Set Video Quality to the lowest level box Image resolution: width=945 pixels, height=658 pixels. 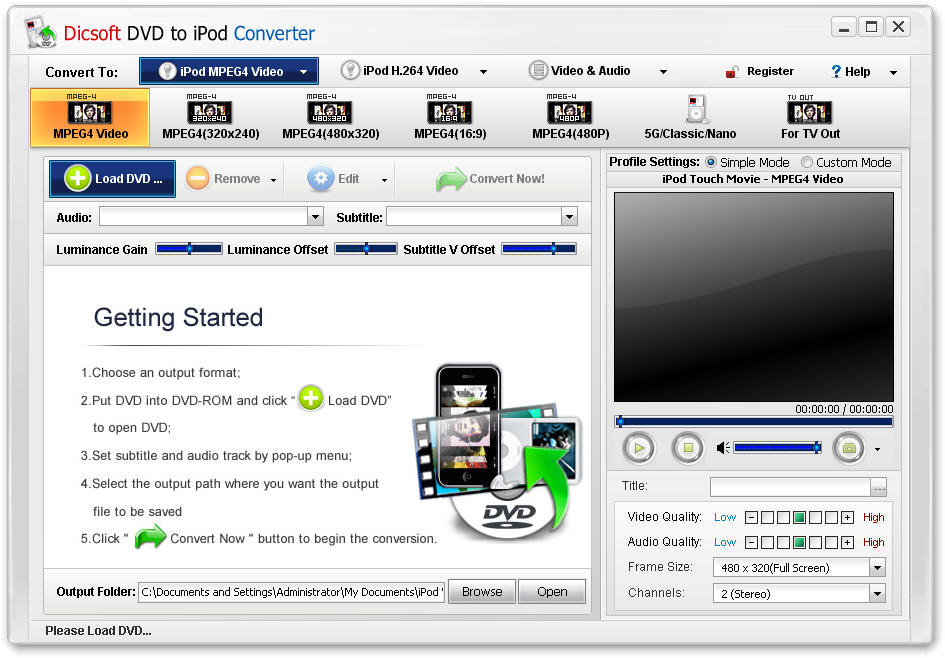(767, 518)
